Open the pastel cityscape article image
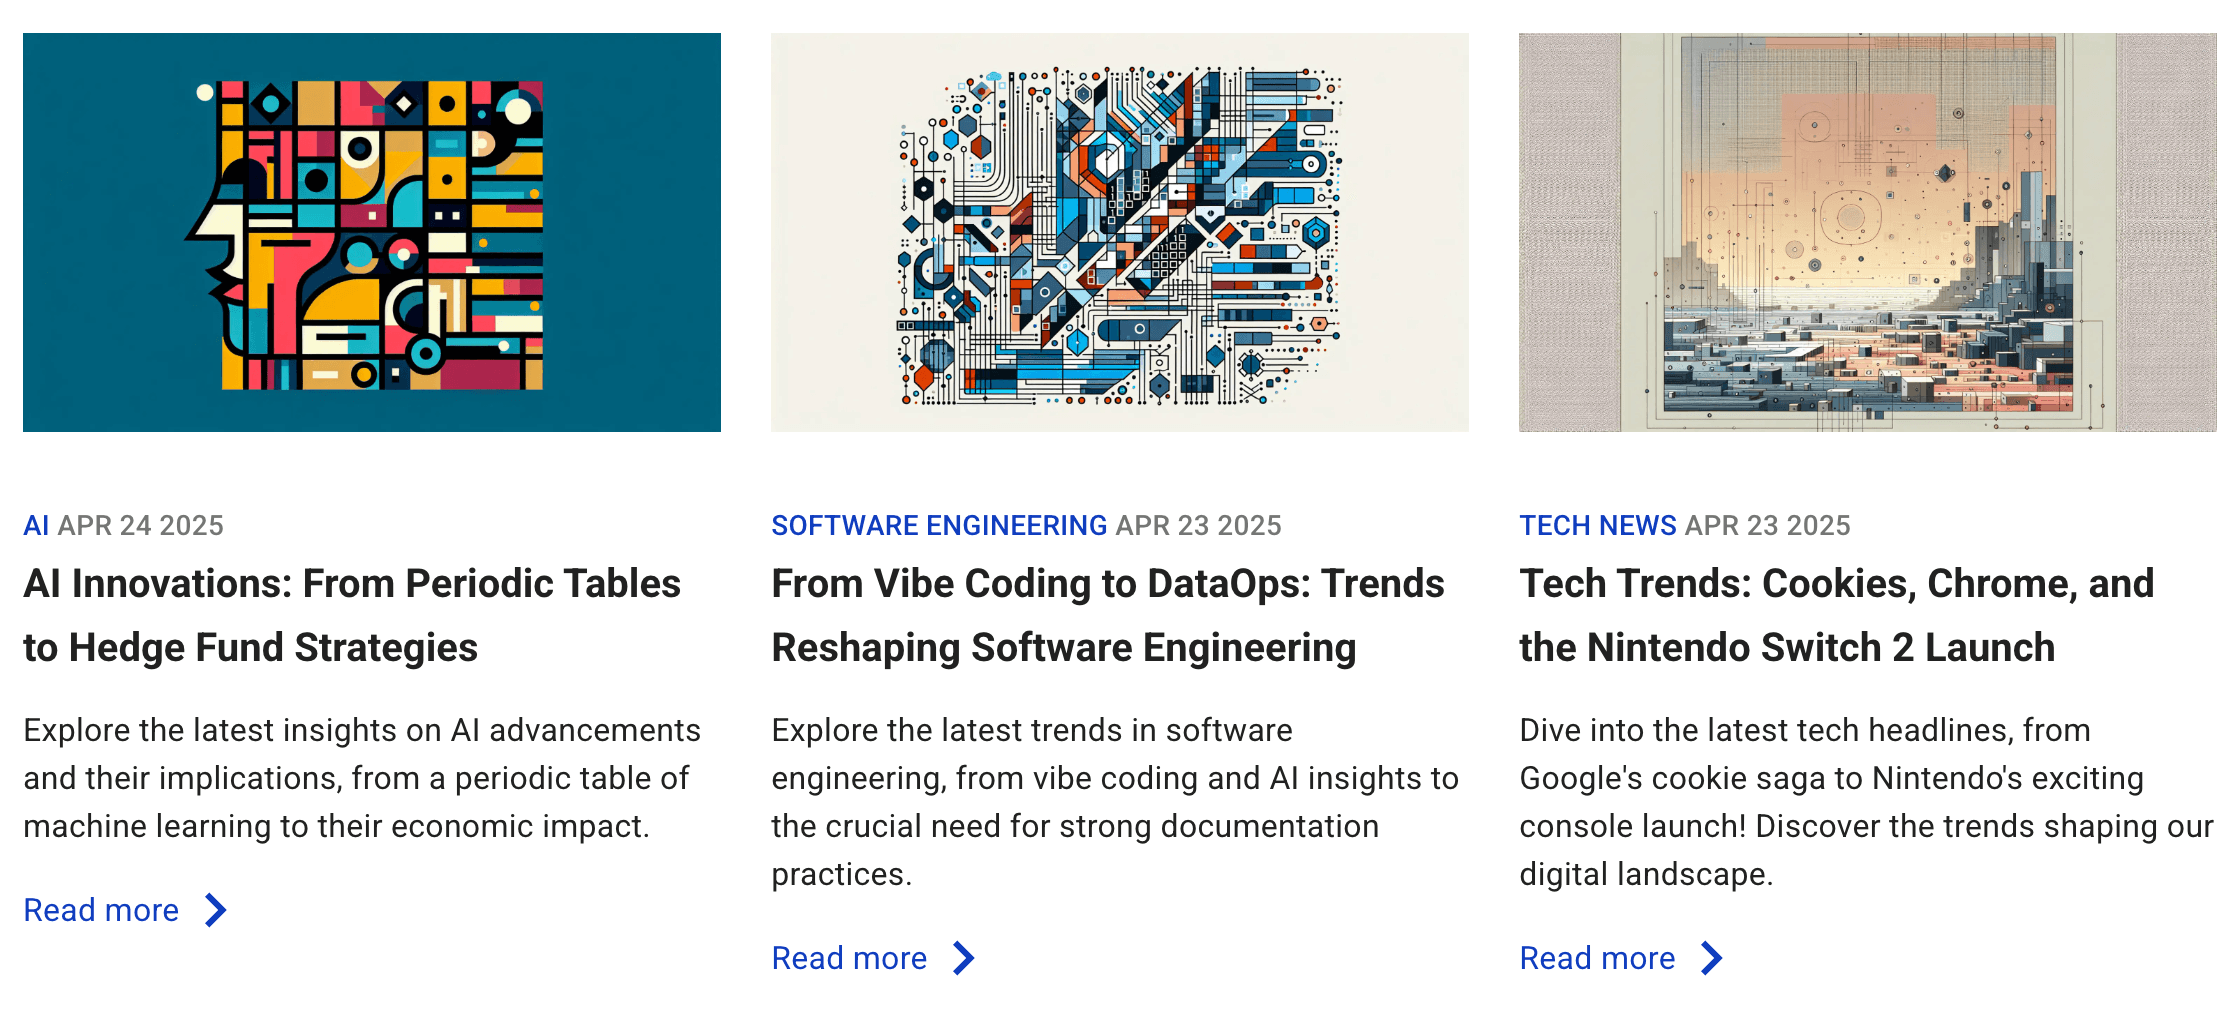The height and width of the screenshot is (1032, 2238). coord(1868,232)
